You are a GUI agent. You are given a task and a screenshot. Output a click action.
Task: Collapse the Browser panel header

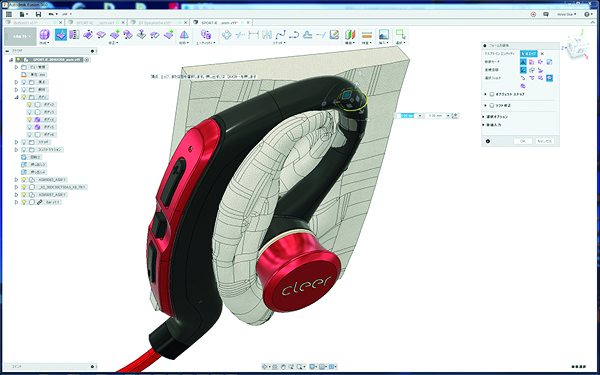8,51
